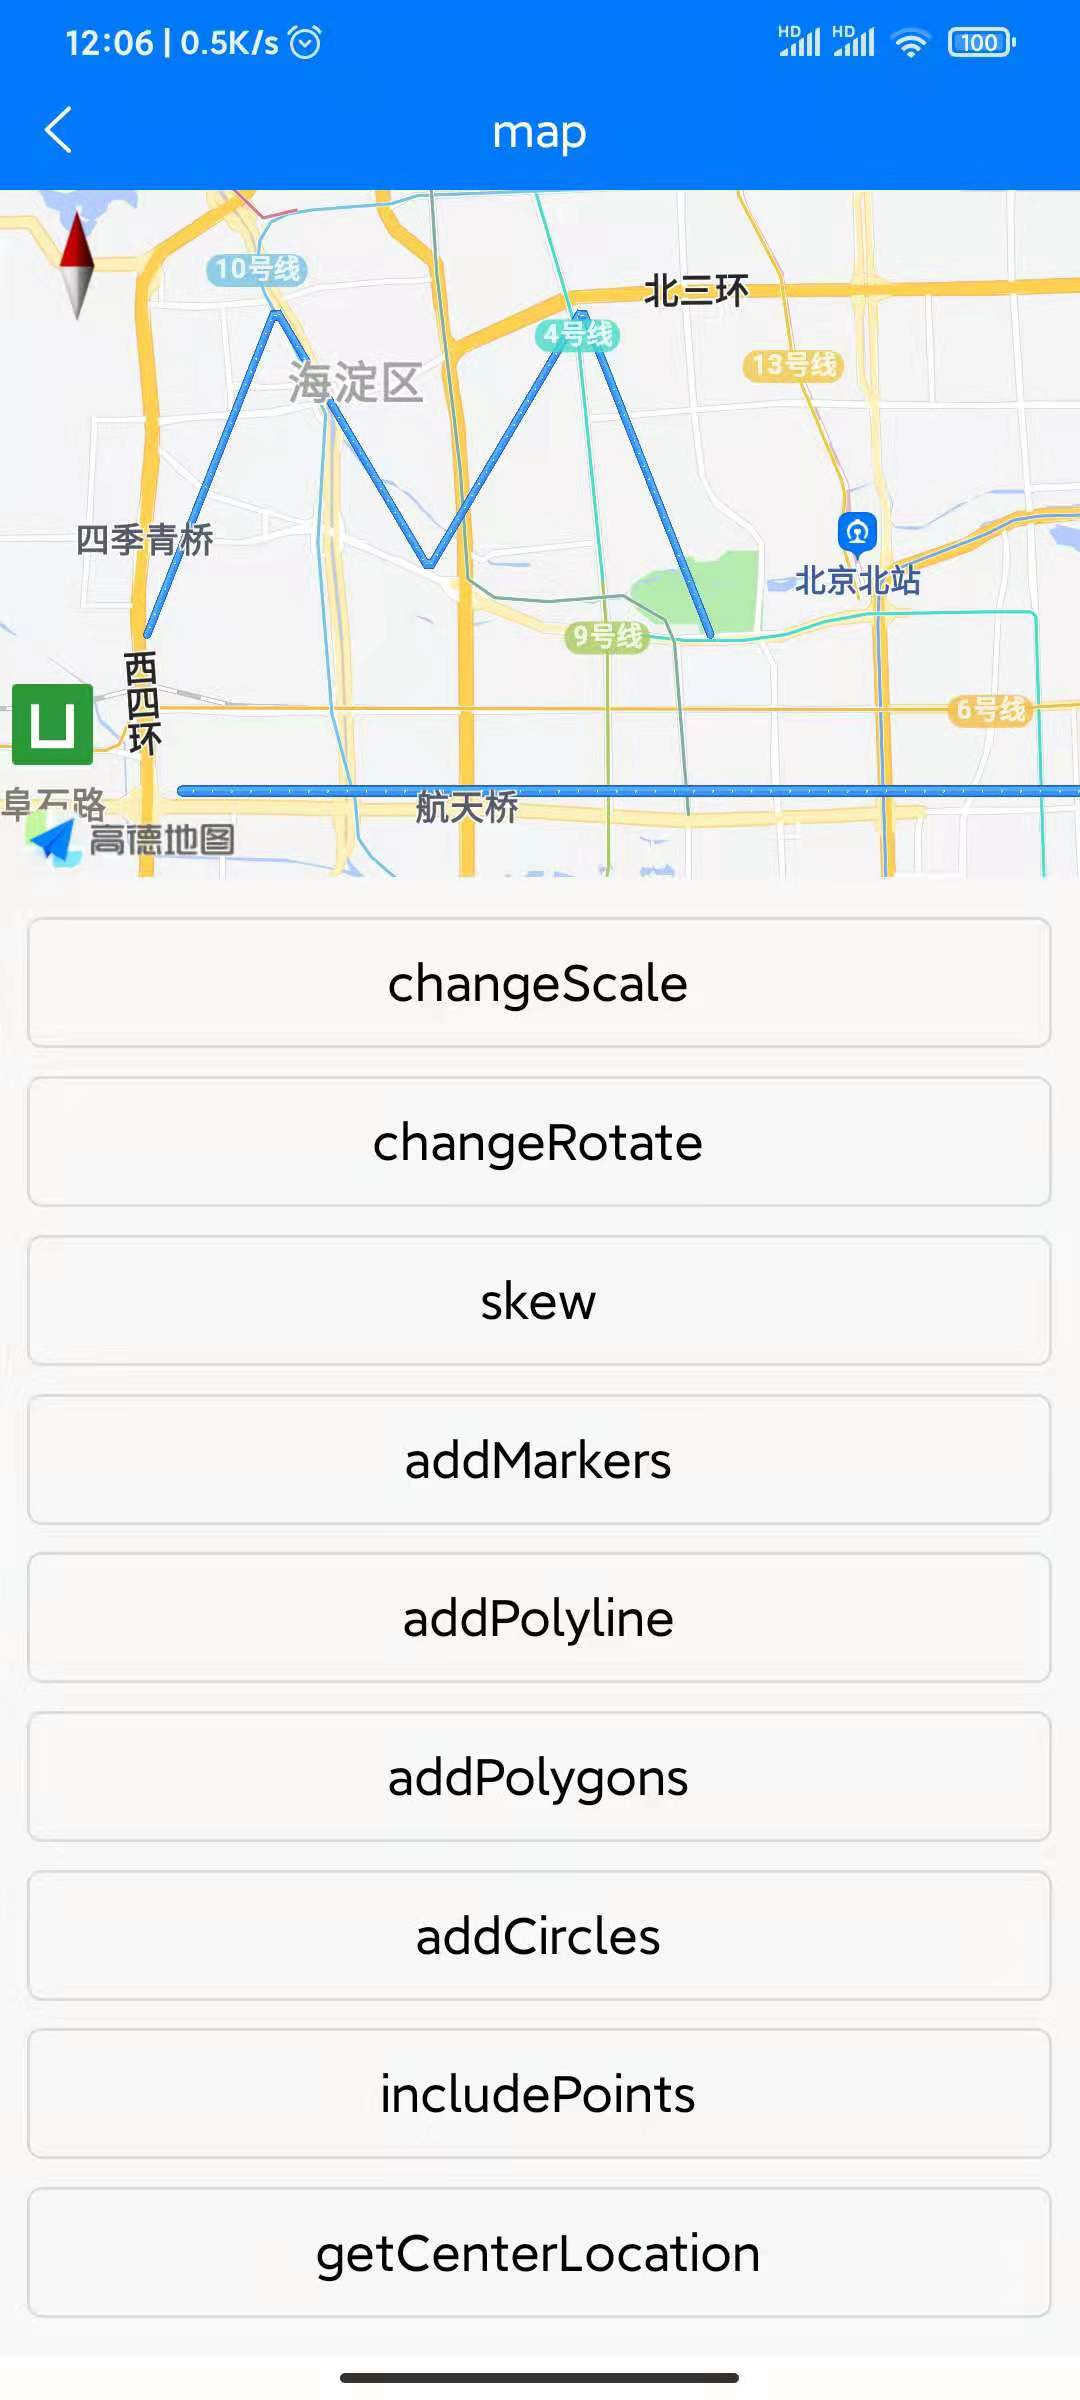Tap the back arrow in header
Screen dimensions: 1080x2400
[x=59, y=131]
